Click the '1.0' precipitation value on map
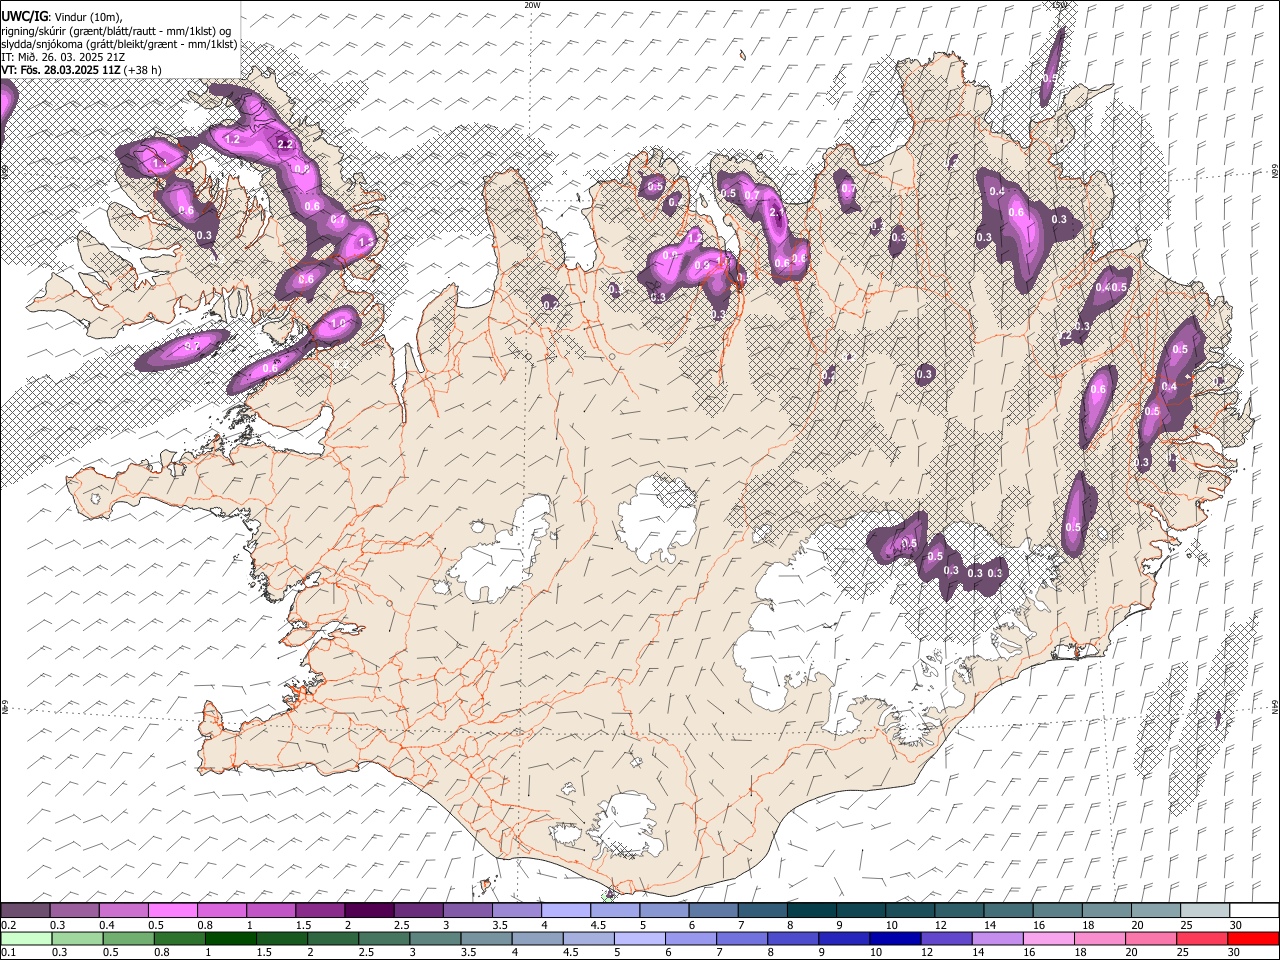1280x960 pixels. pos(339,323)
